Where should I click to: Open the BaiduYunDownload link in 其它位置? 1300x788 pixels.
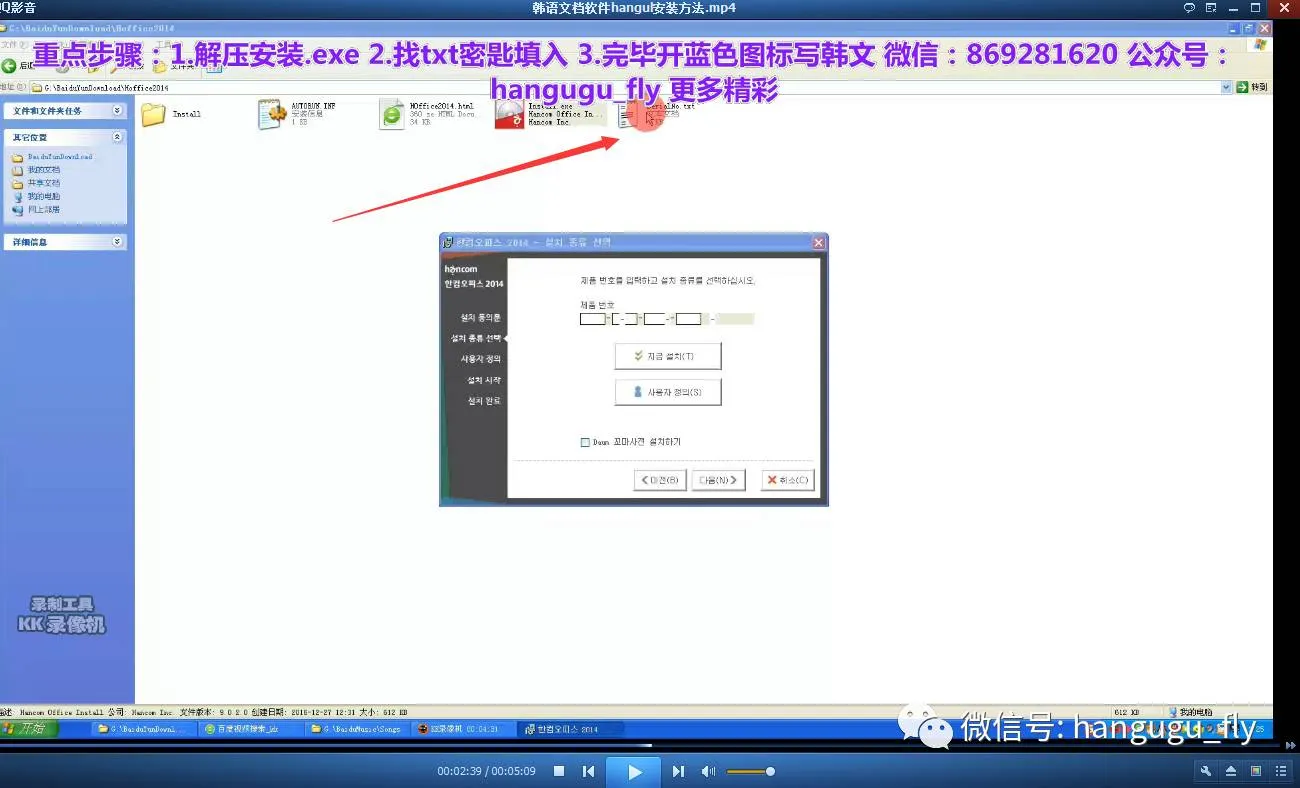[59, 157]
